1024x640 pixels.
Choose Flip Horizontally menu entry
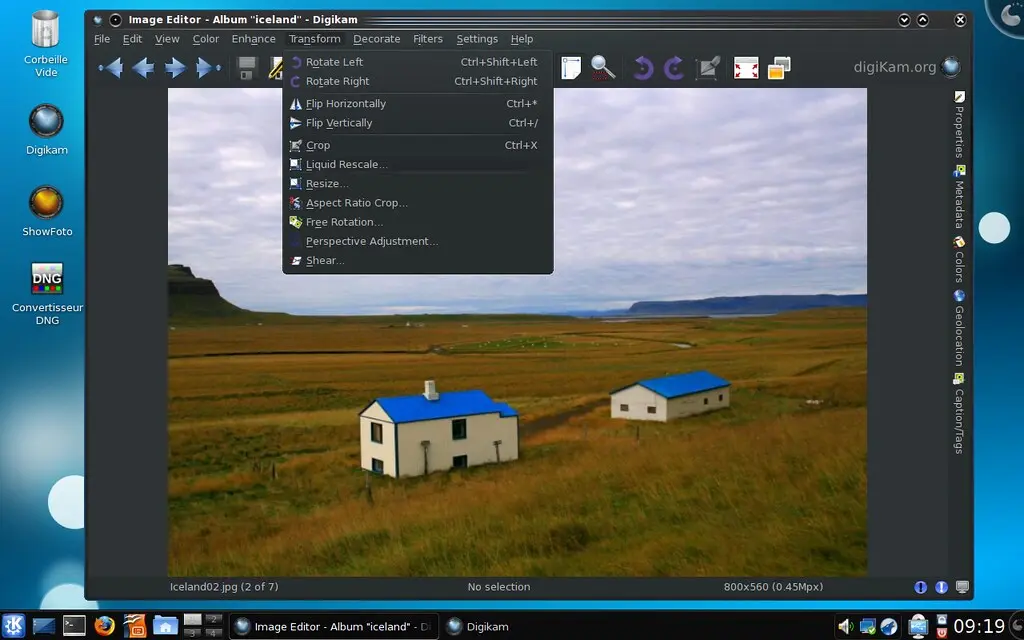[345, 104]
